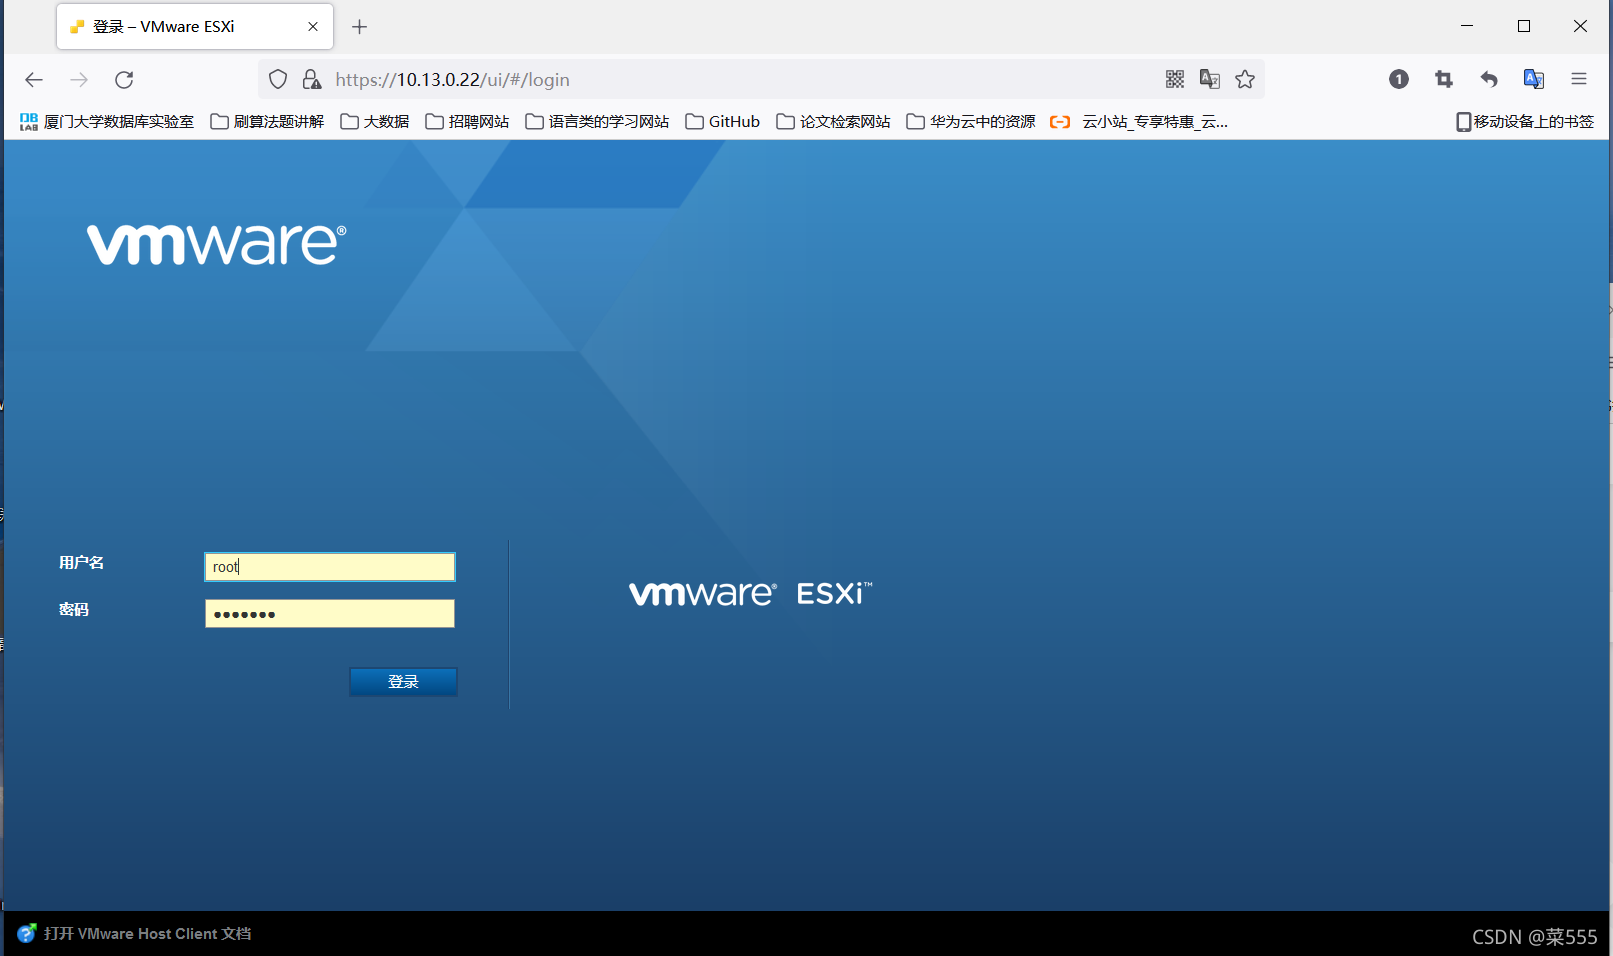Click the padlock connection security icon
The height and width of the screenshot is (956, 1613).
[312, 80]
